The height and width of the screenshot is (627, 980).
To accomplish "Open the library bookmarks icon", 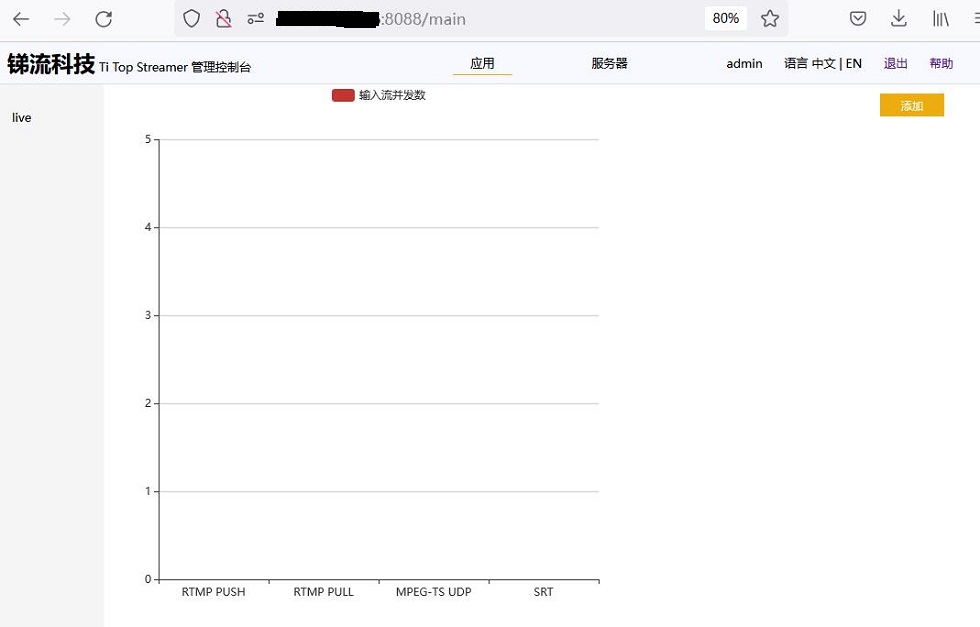I will tap(940, 19).
